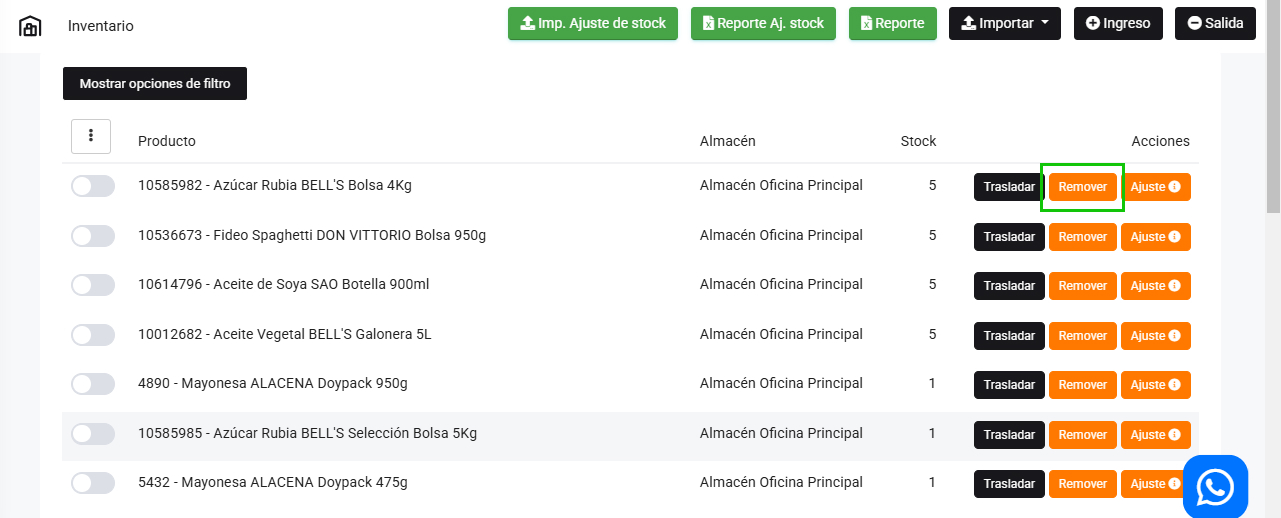The width and height of the screenshot is (1281, 518).
Task: Toggle switch for Aceite de Soya SAO
Action: tap(93, 285)
